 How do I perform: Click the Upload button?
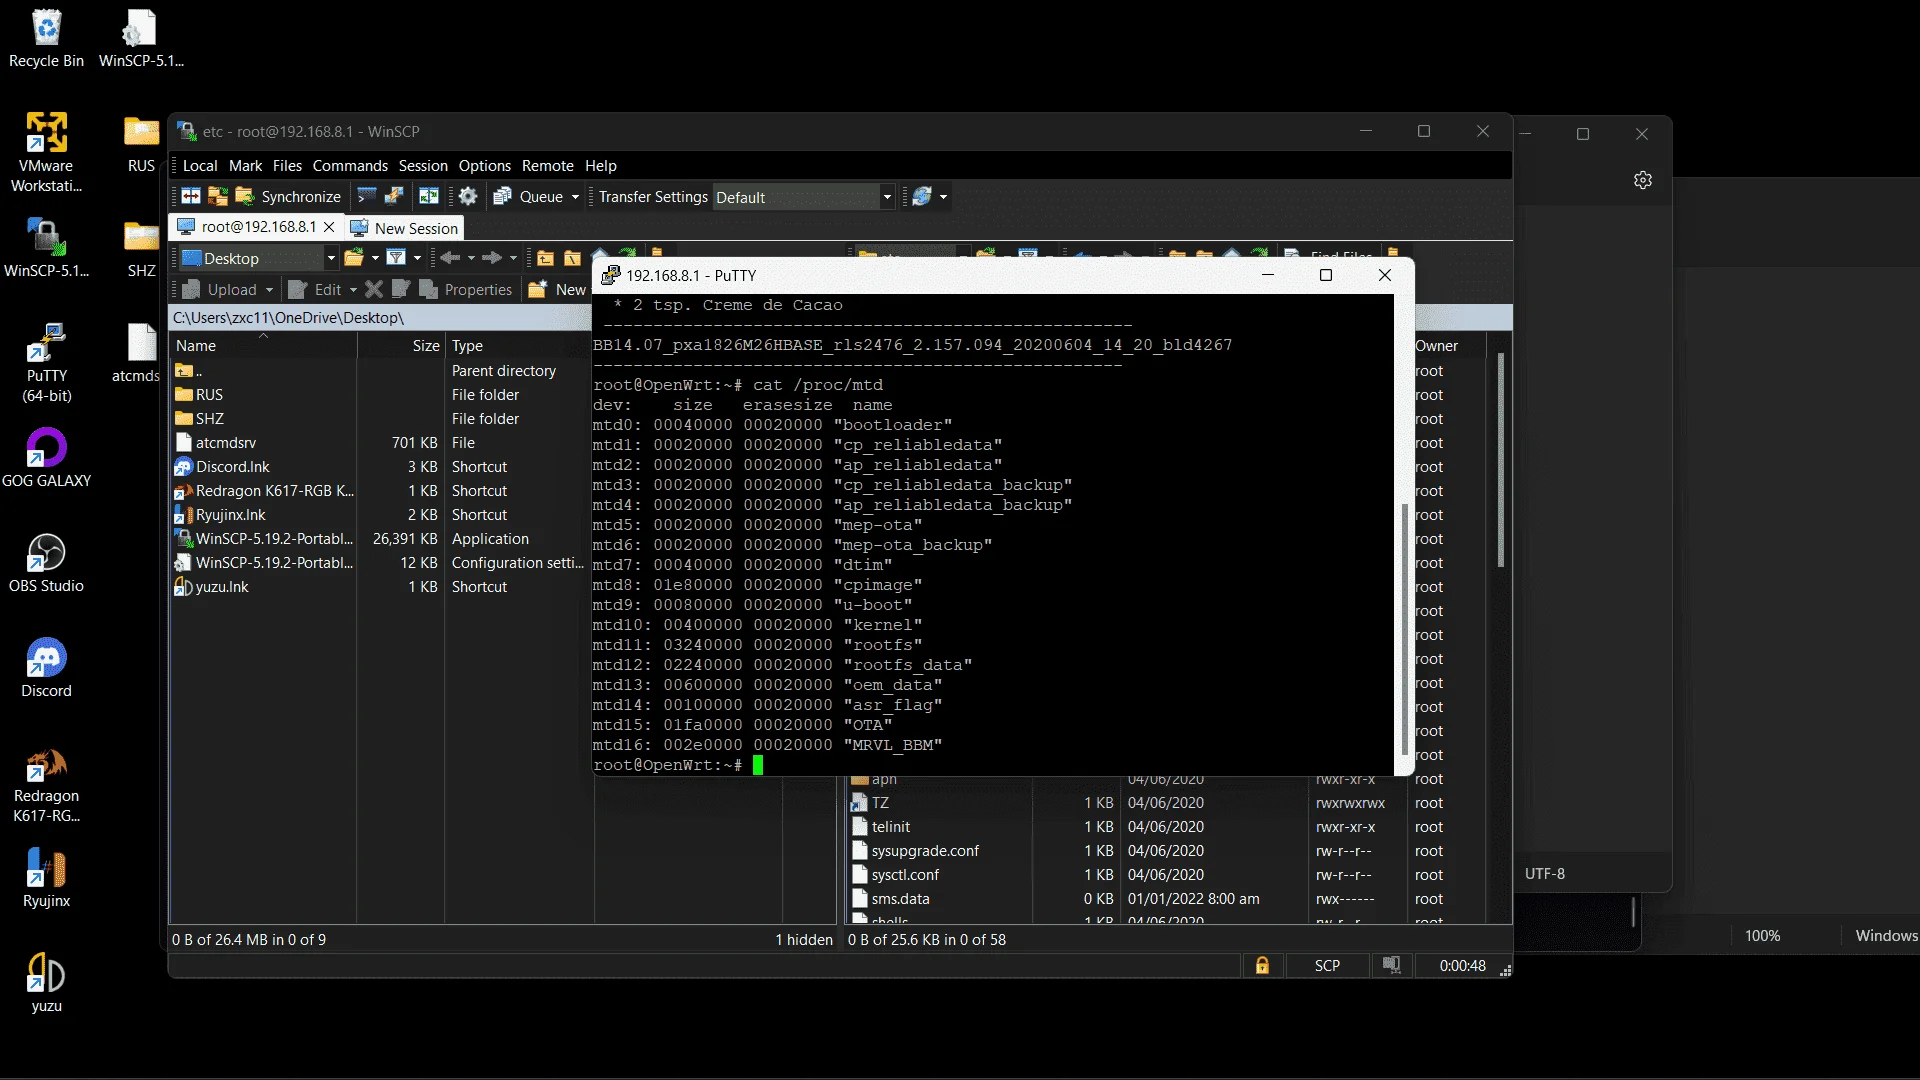click(221, 289)
